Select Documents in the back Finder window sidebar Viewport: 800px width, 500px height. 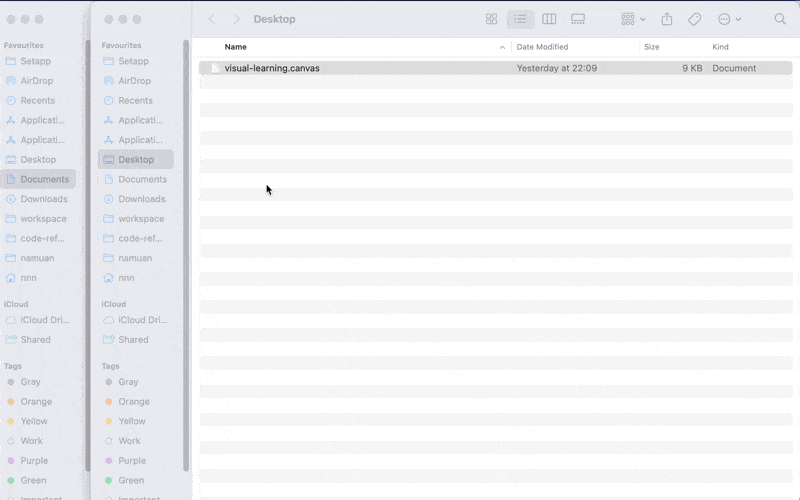(x=39, y=179)
